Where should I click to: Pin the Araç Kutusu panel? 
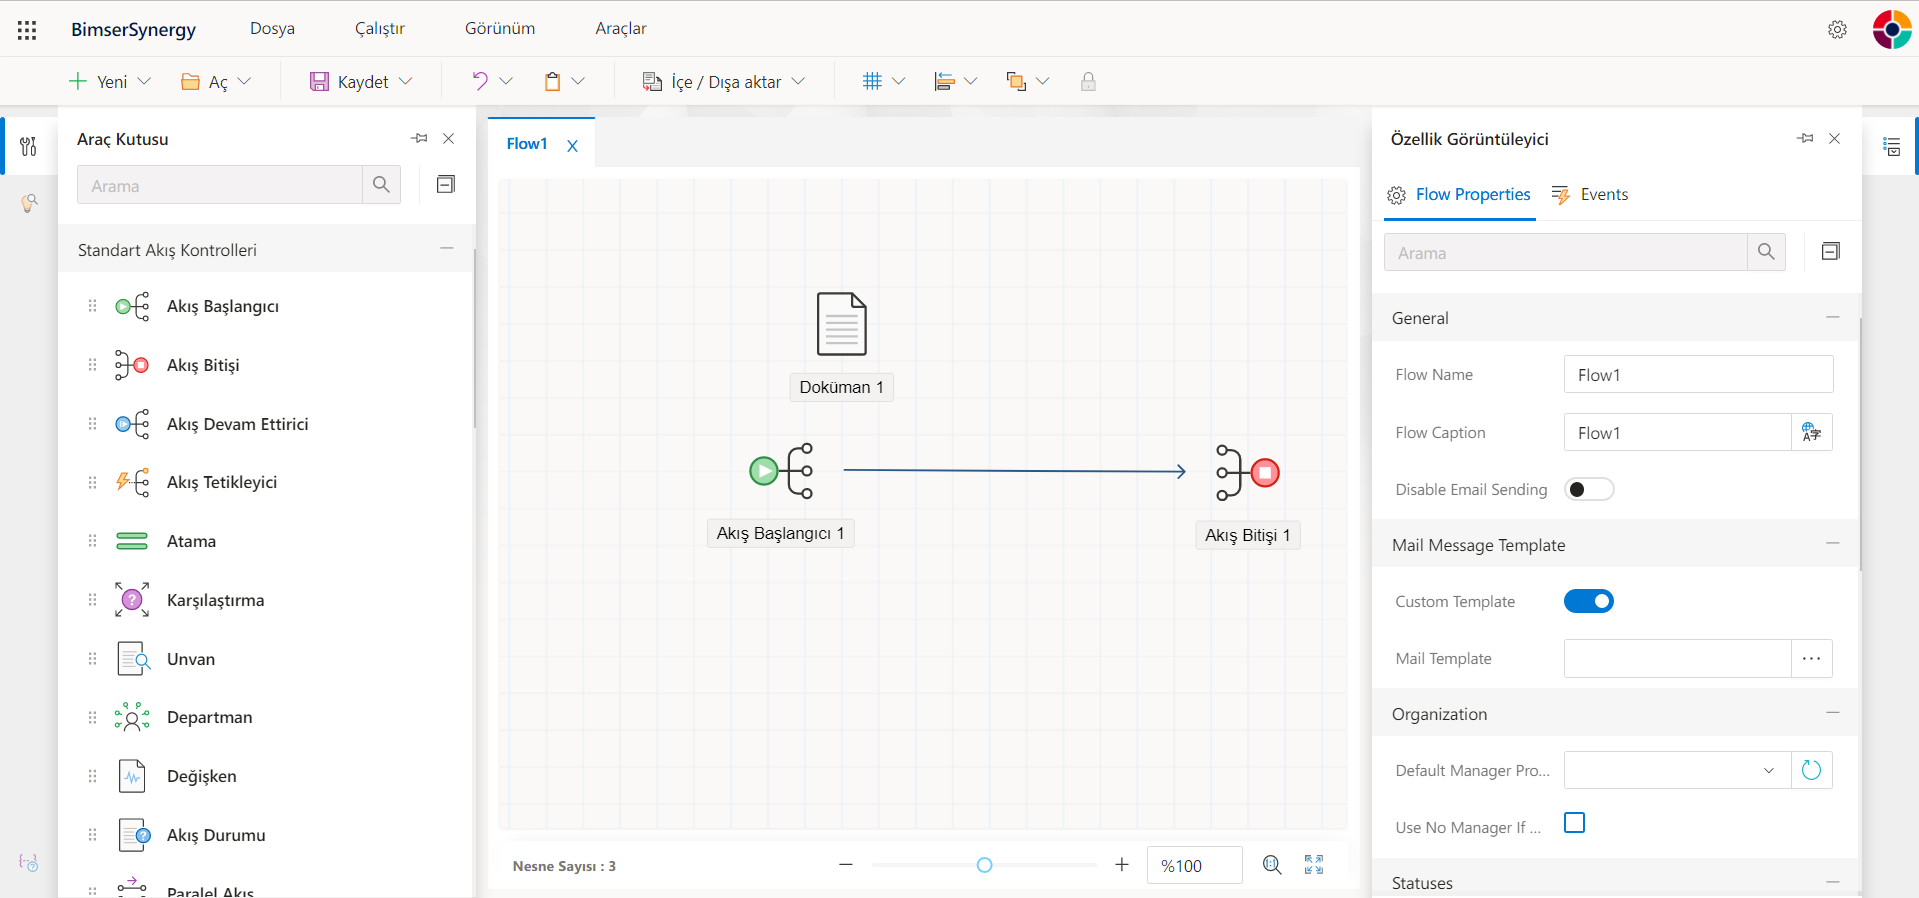(x=420, y=139)
